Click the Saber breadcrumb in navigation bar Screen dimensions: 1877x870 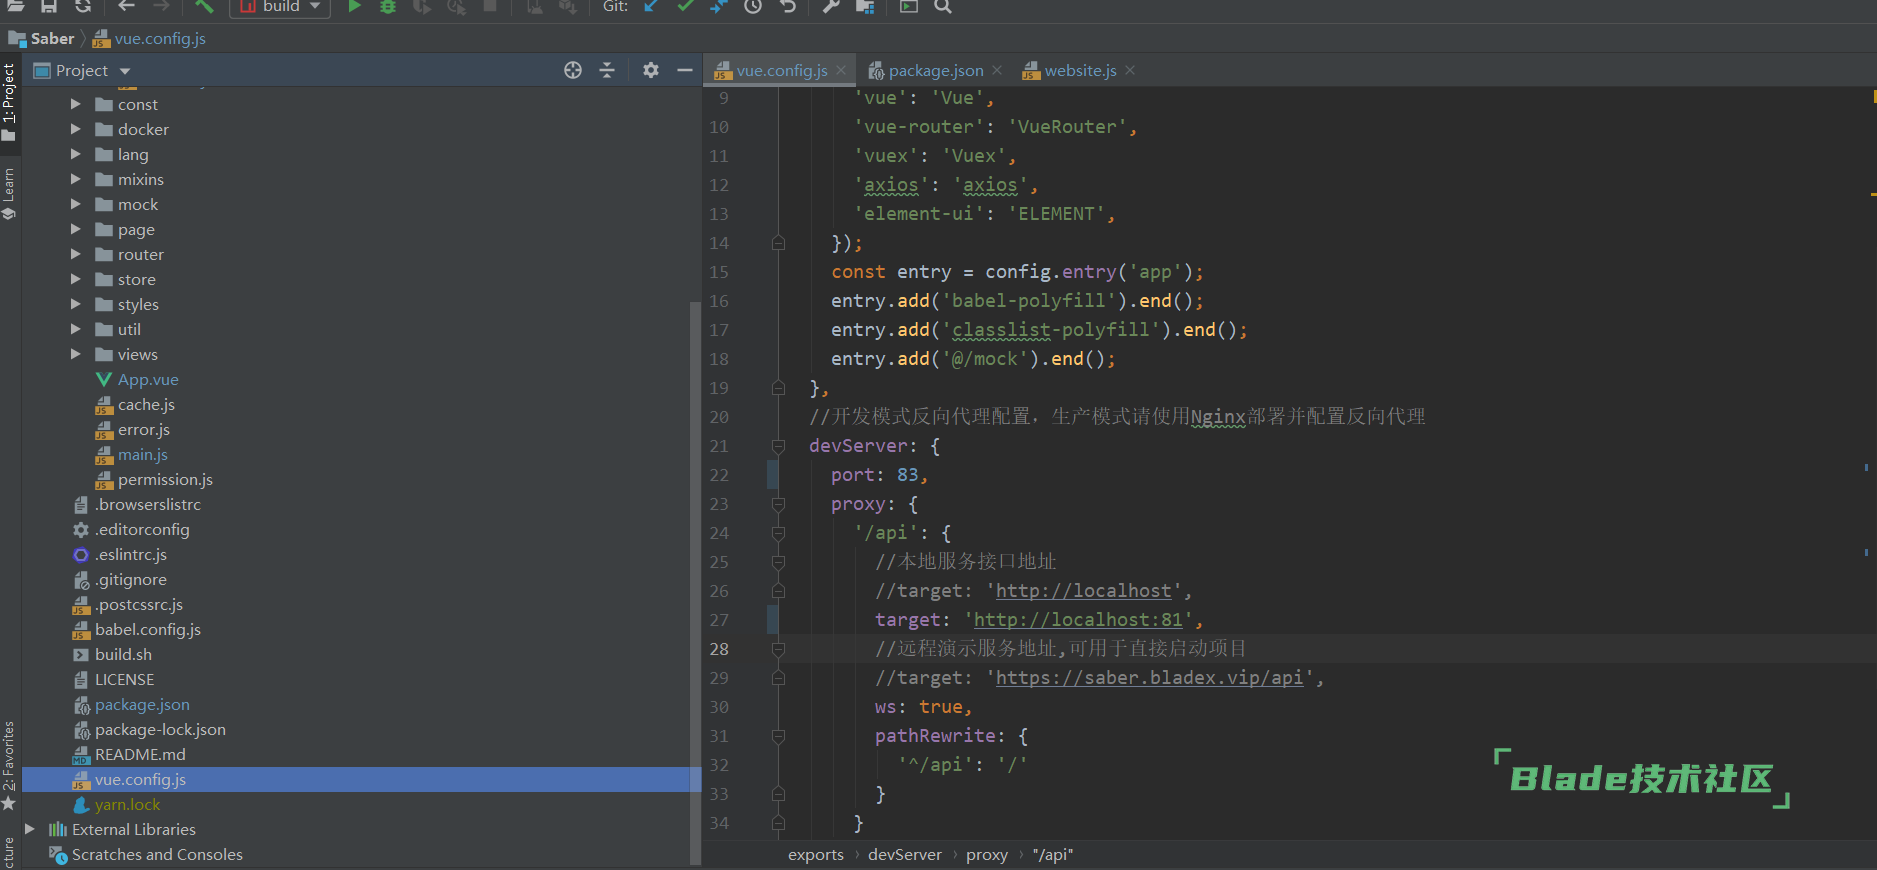(42, 38)
